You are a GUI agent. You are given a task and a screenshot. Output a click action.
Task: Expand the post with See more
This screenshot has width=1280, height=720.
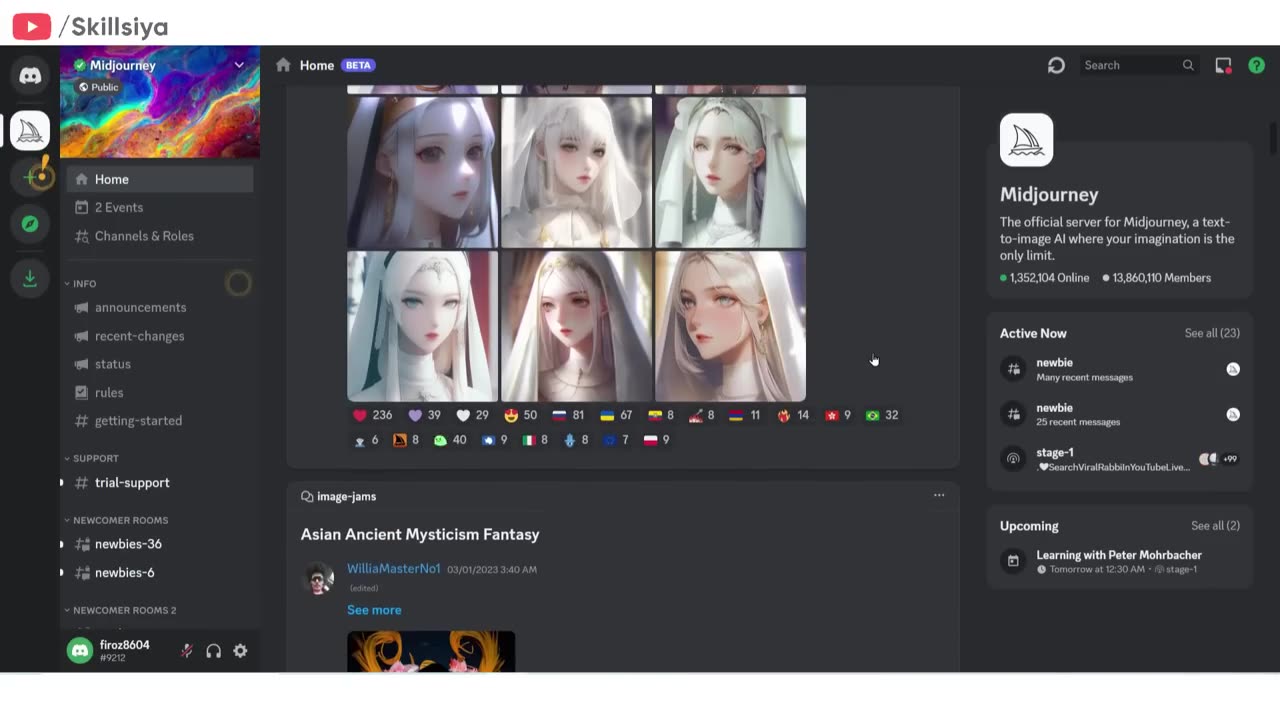[374, 610]
